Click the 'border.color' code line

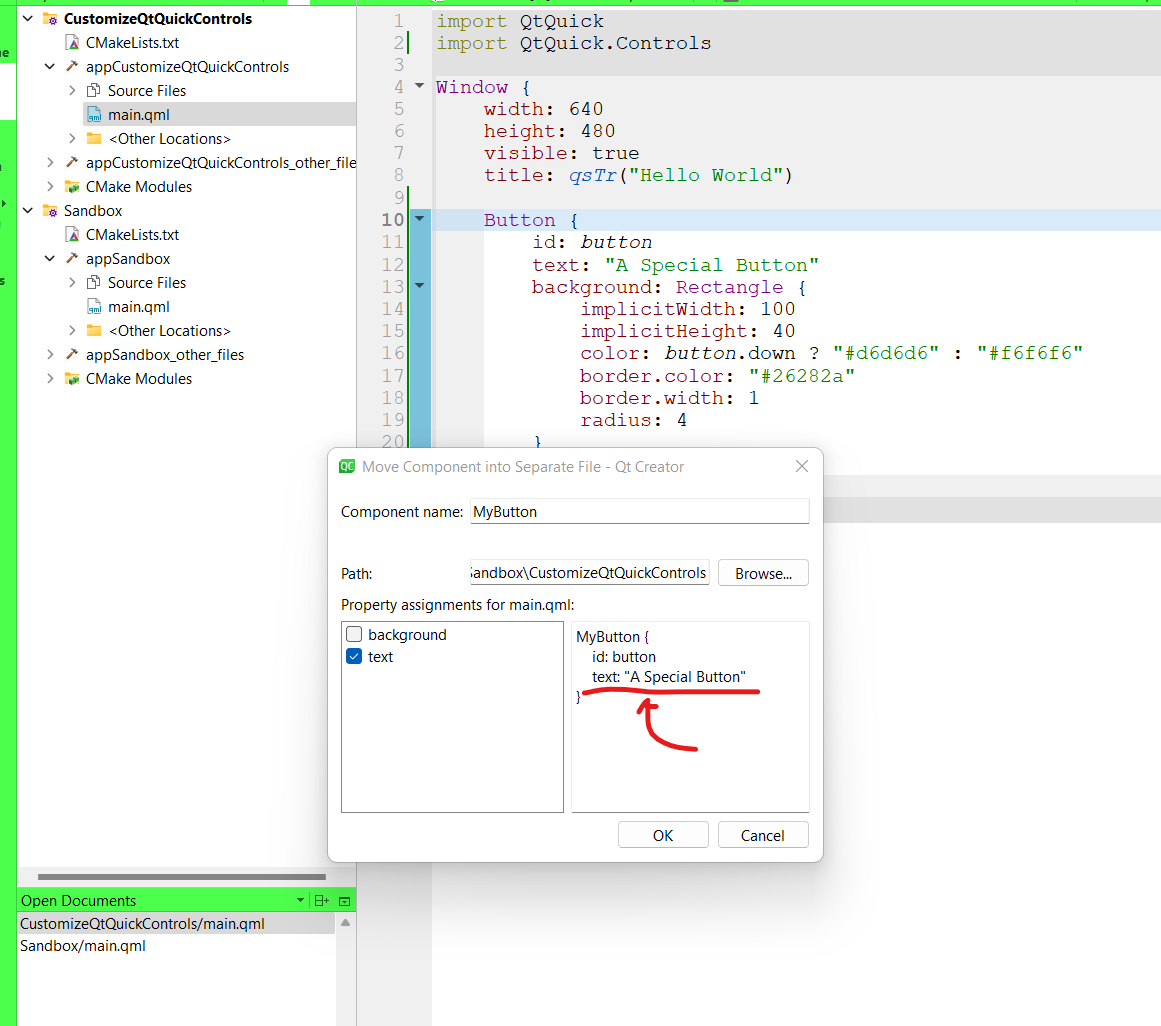pos(717,375)
